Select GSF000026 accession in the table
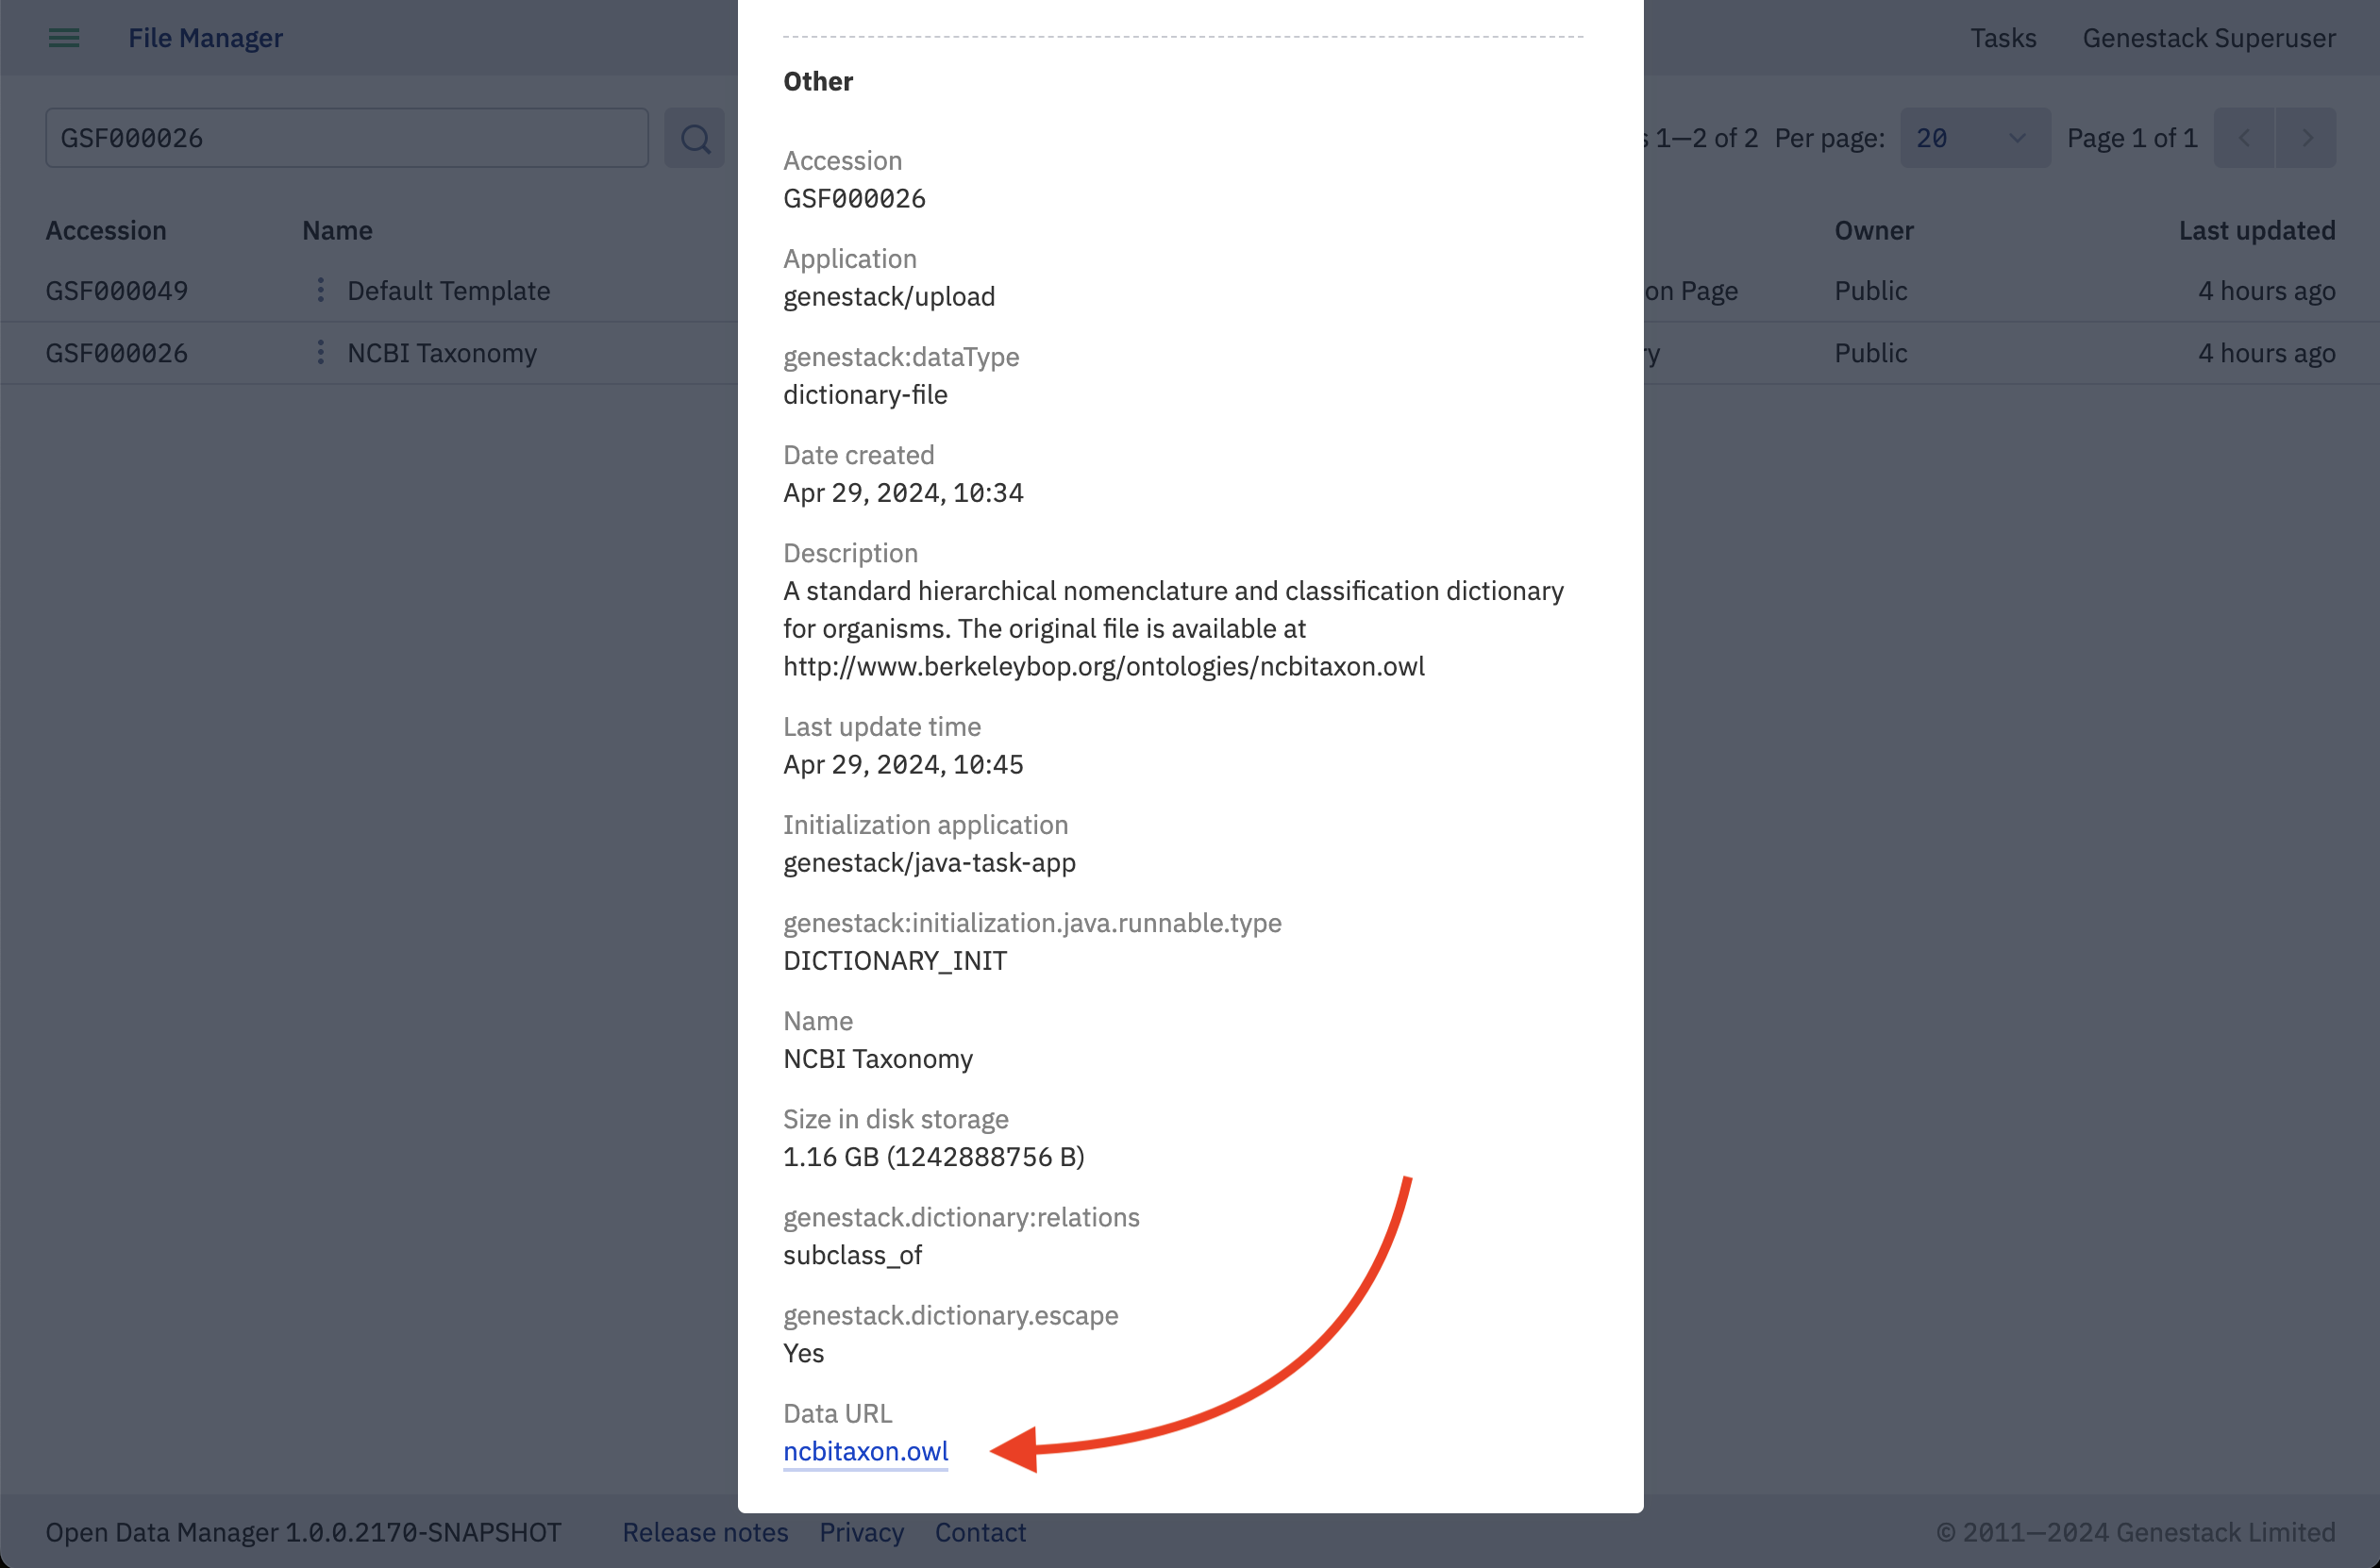The height and width of the screenshot is (1568, 2380). point(116,352)
